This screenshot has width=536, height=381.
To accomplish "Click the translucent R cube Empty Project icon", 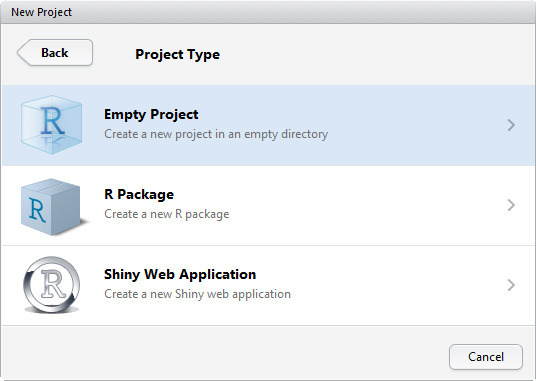I will (x=51, y=125).
